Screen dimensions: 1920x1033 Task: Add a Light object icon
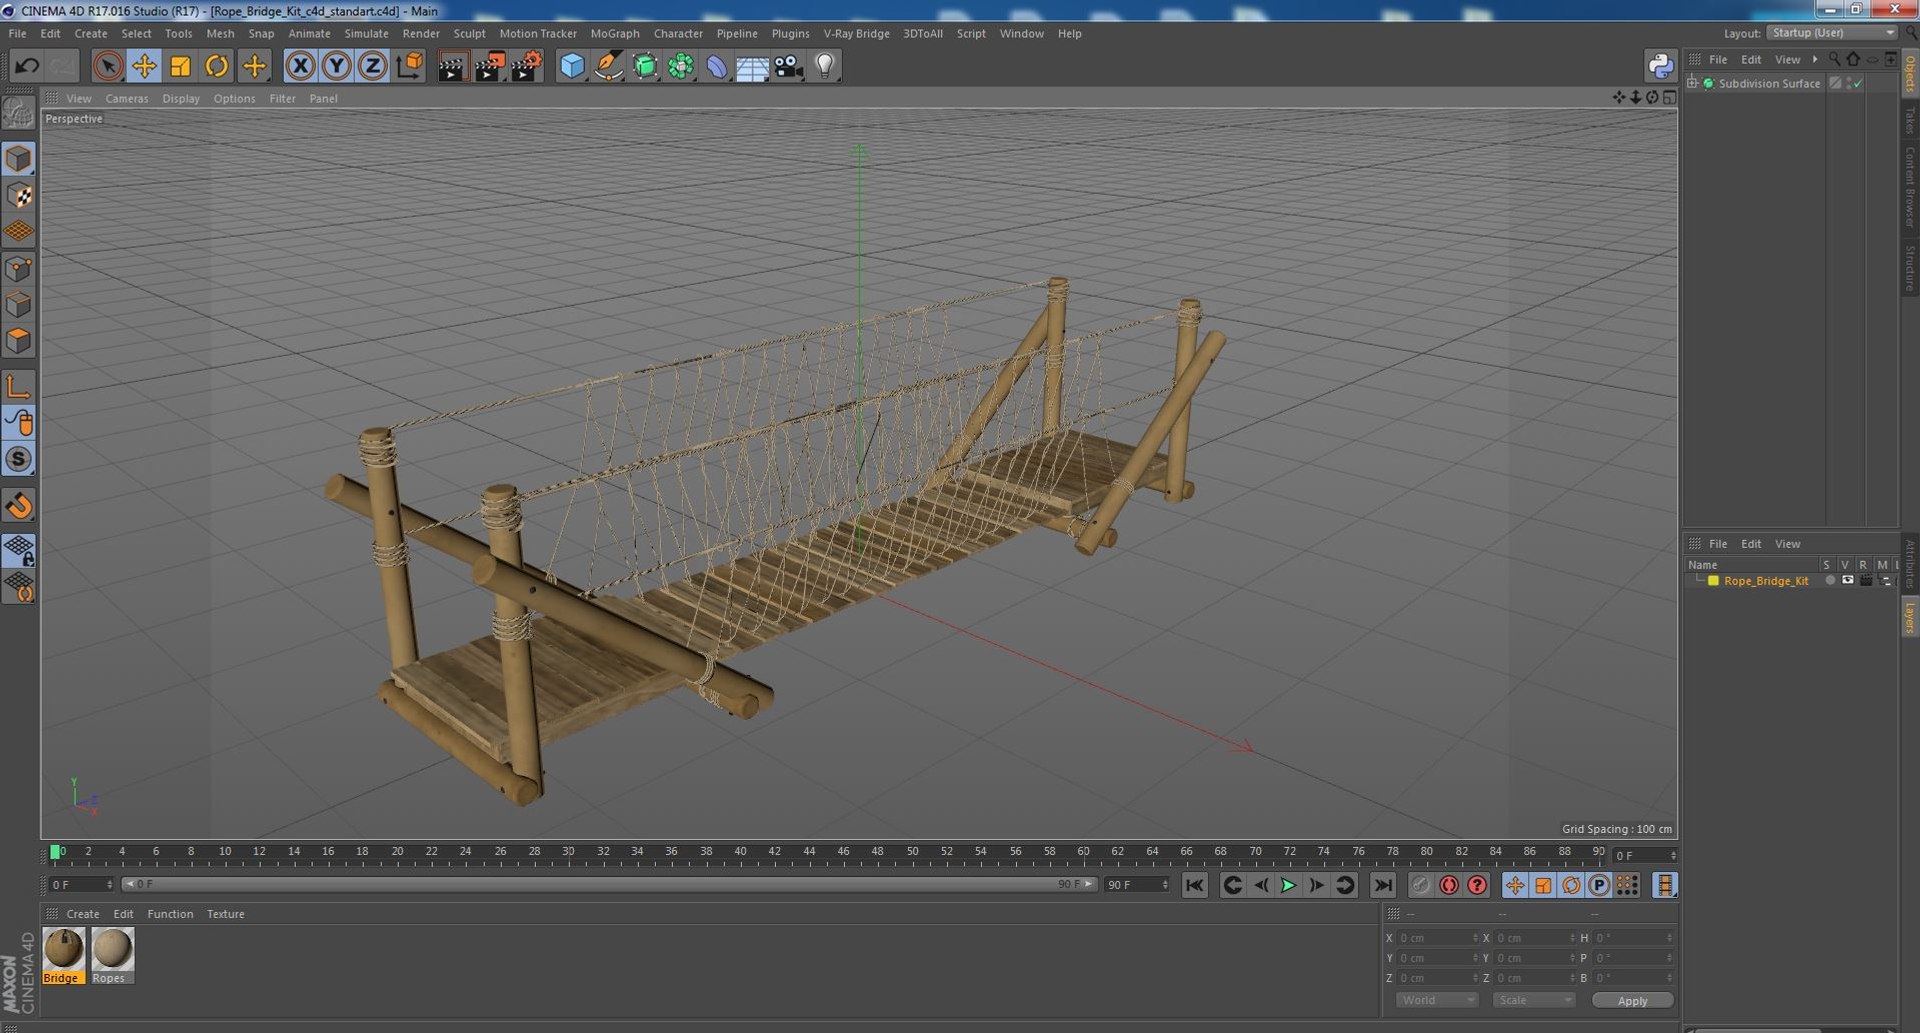click(824, 66)
